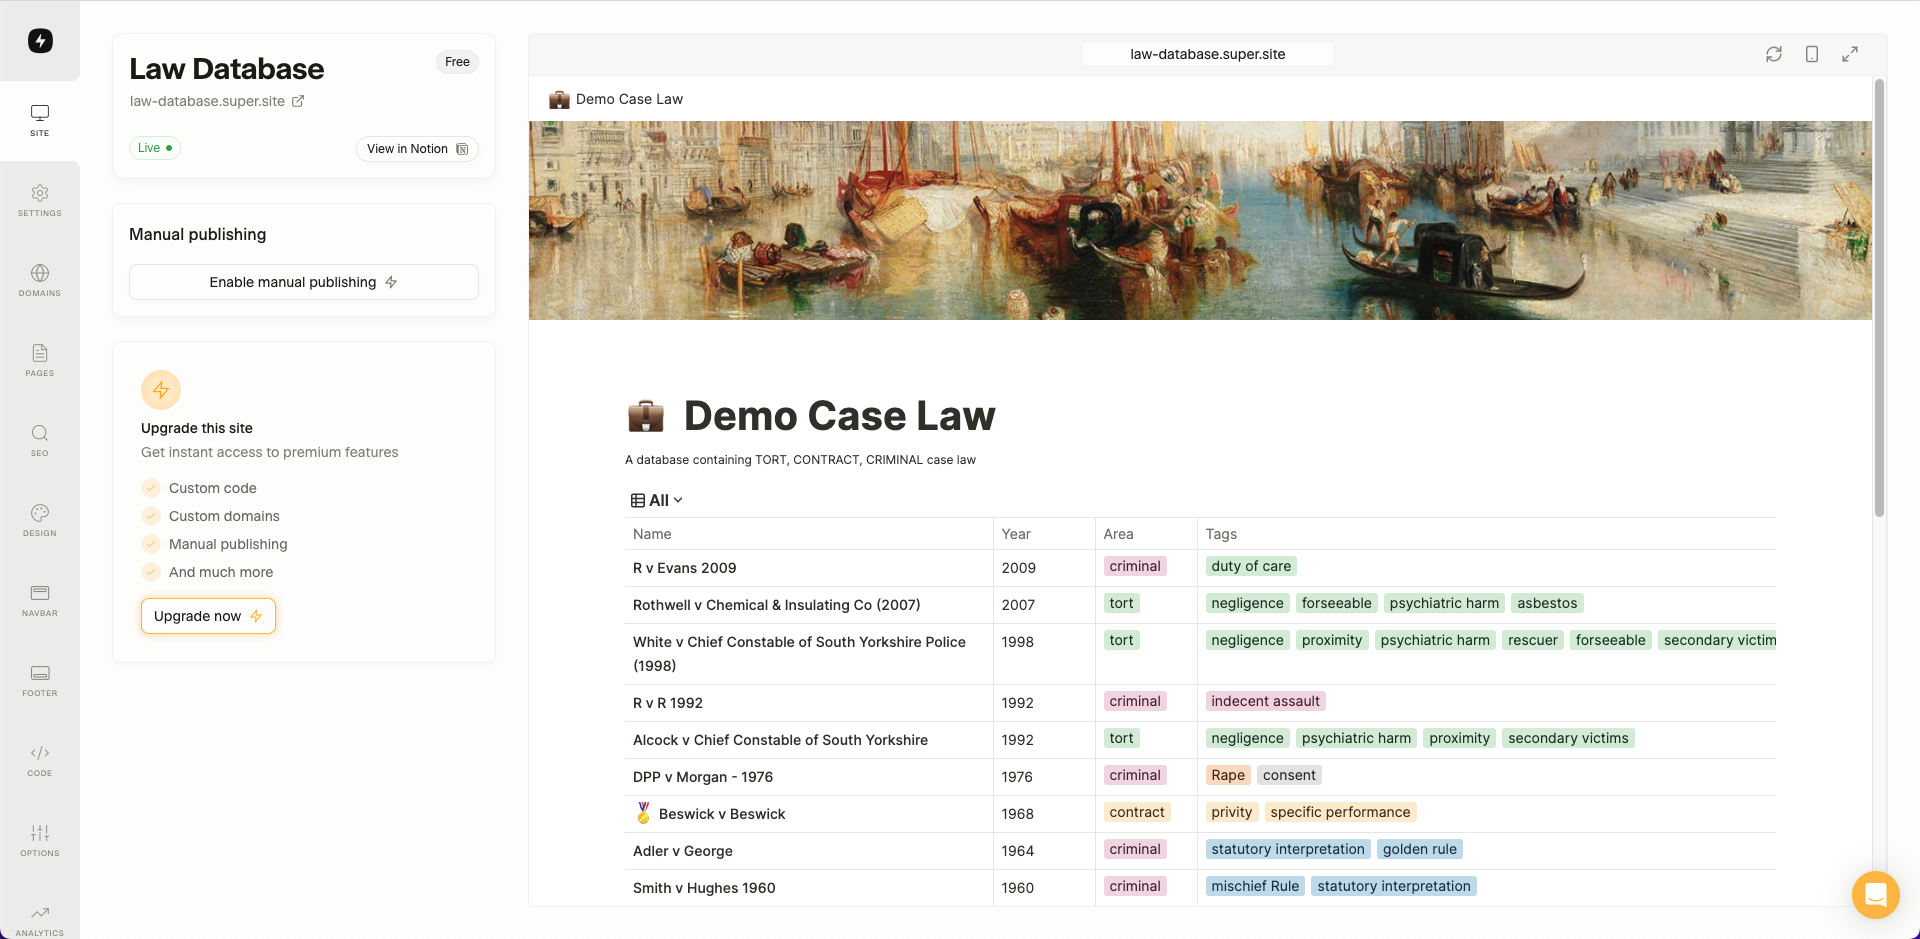Open the Site section in sidebar
Image resolution: width=1920 pixels, height=939 pixels.
pyautogui.click(x=40, y=120)
